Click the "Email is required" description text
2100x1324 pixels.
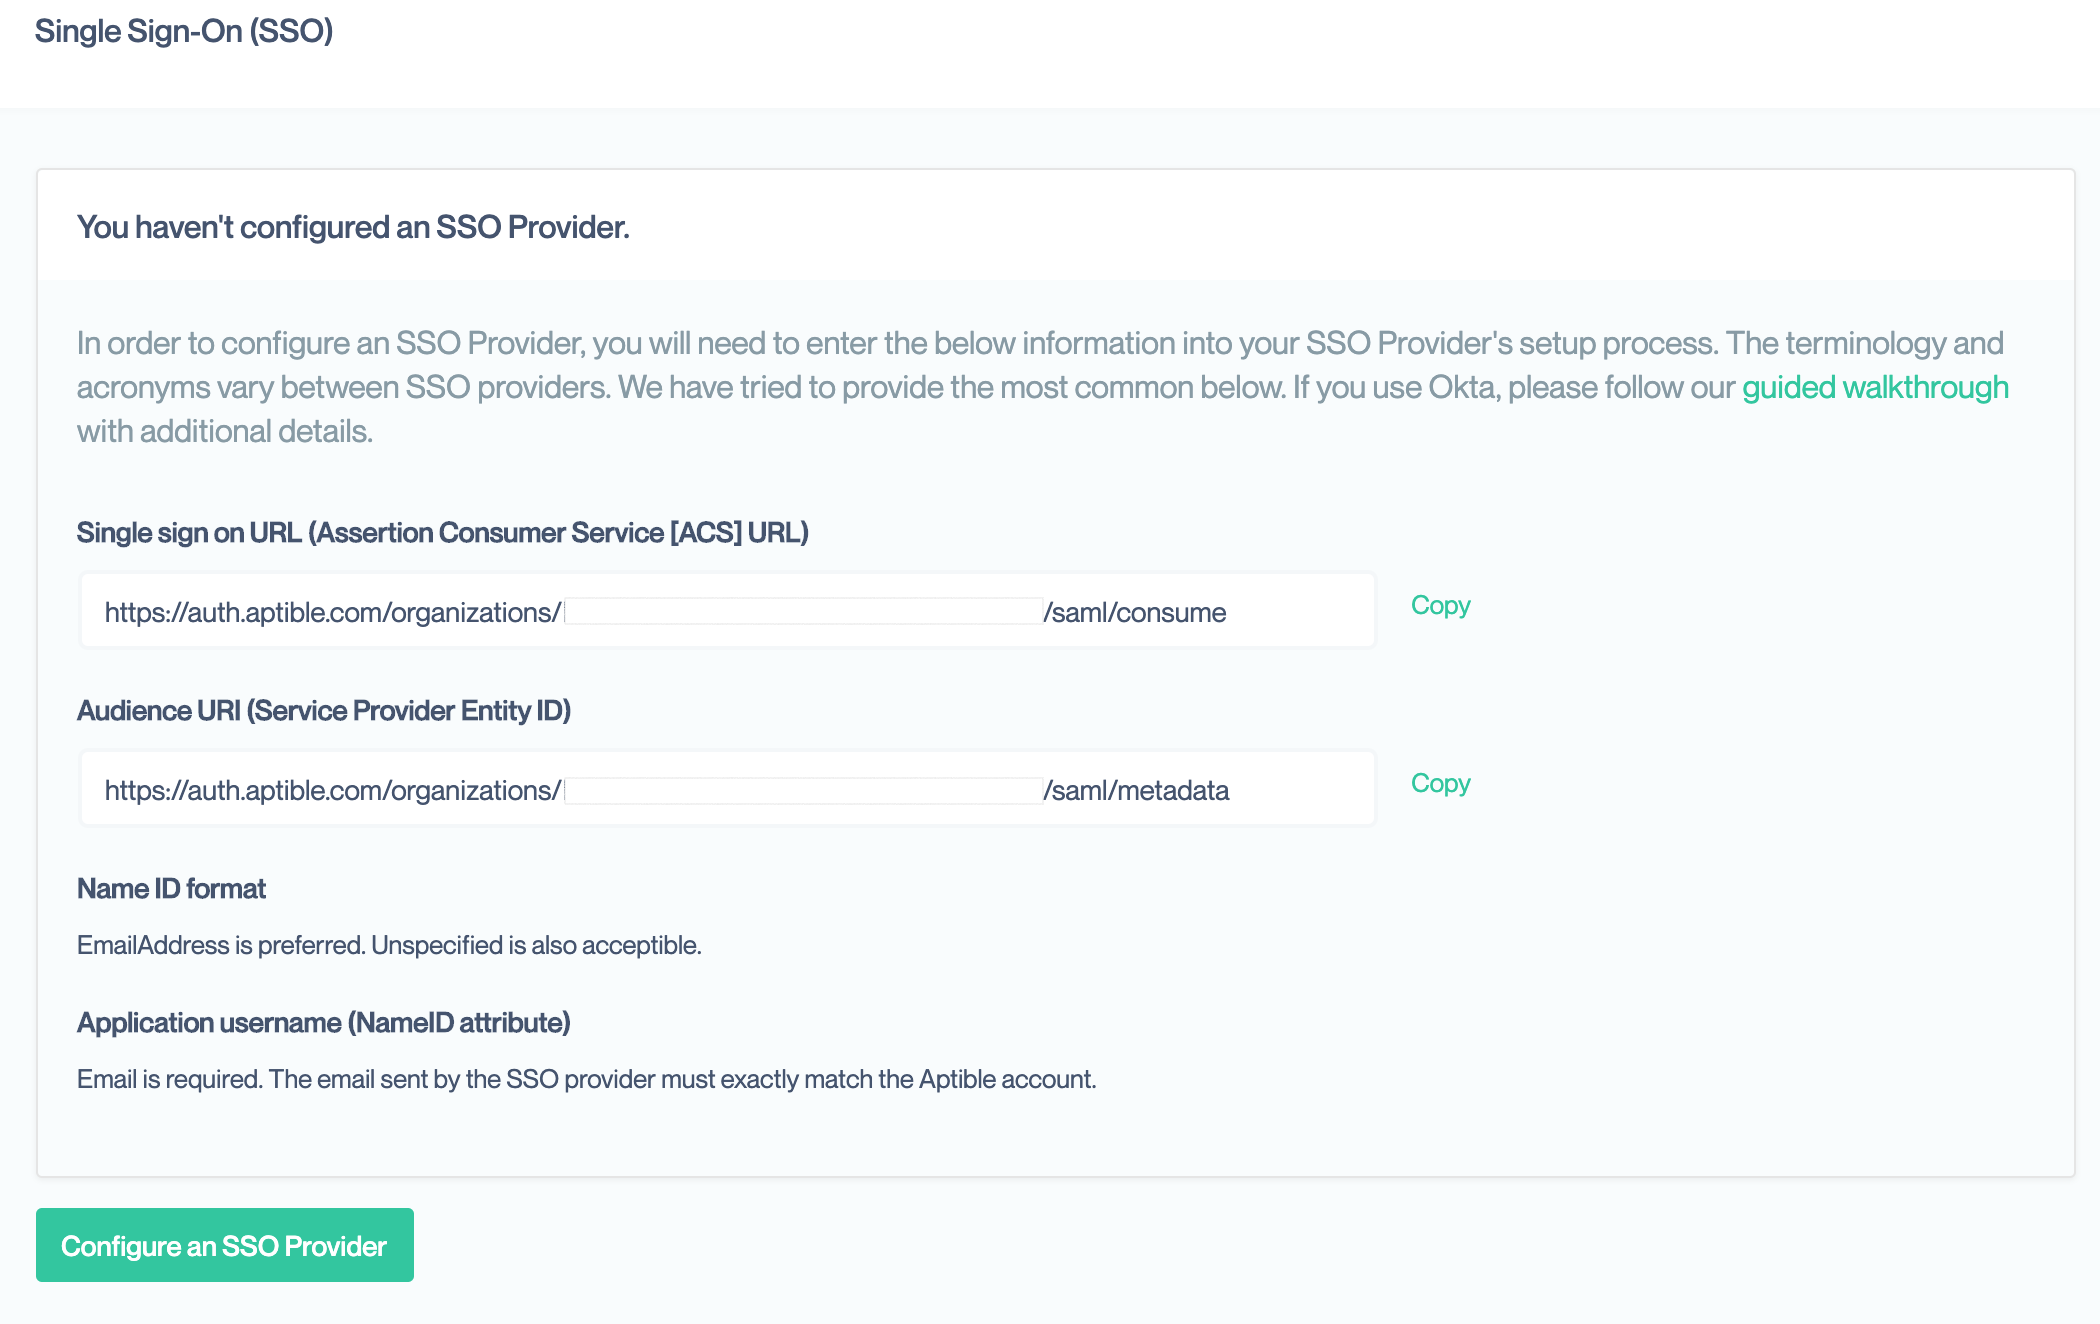pos(586,1080)
